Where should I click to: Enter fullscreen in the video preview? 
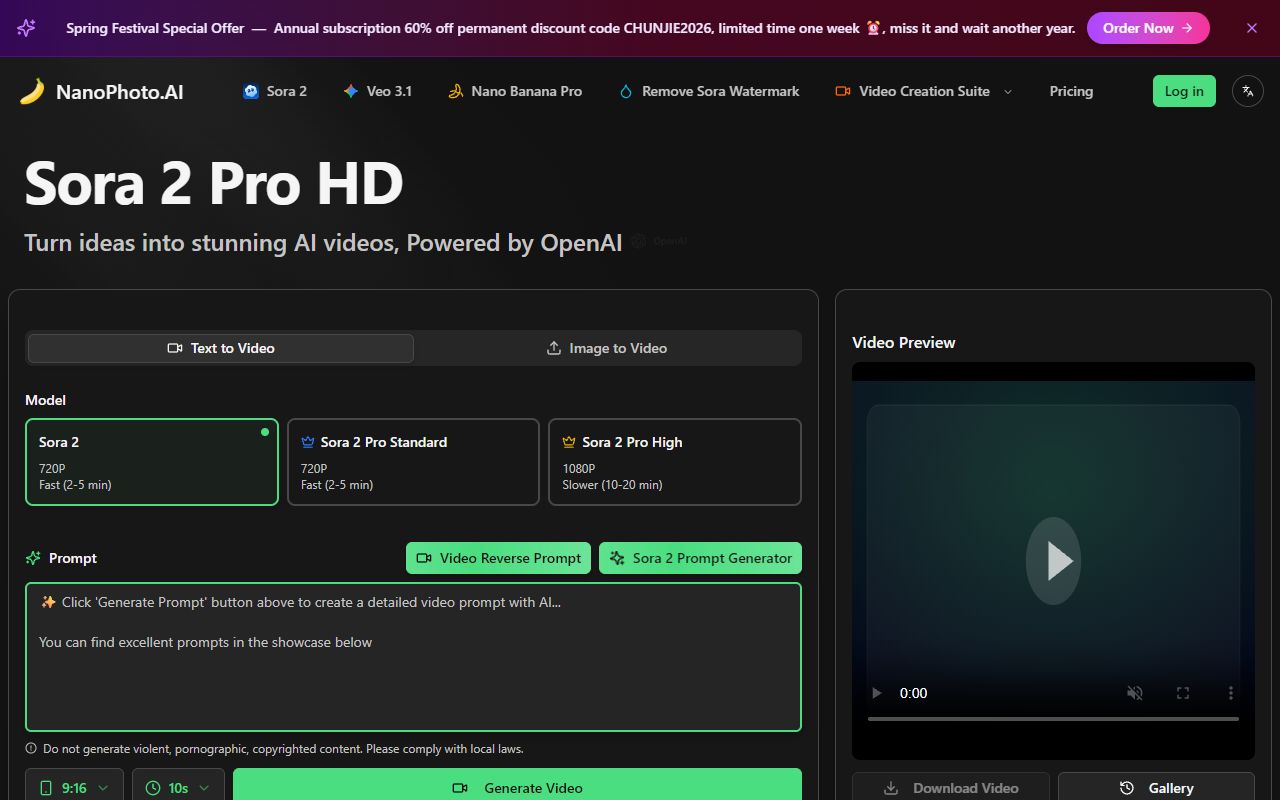[1183, 693]
